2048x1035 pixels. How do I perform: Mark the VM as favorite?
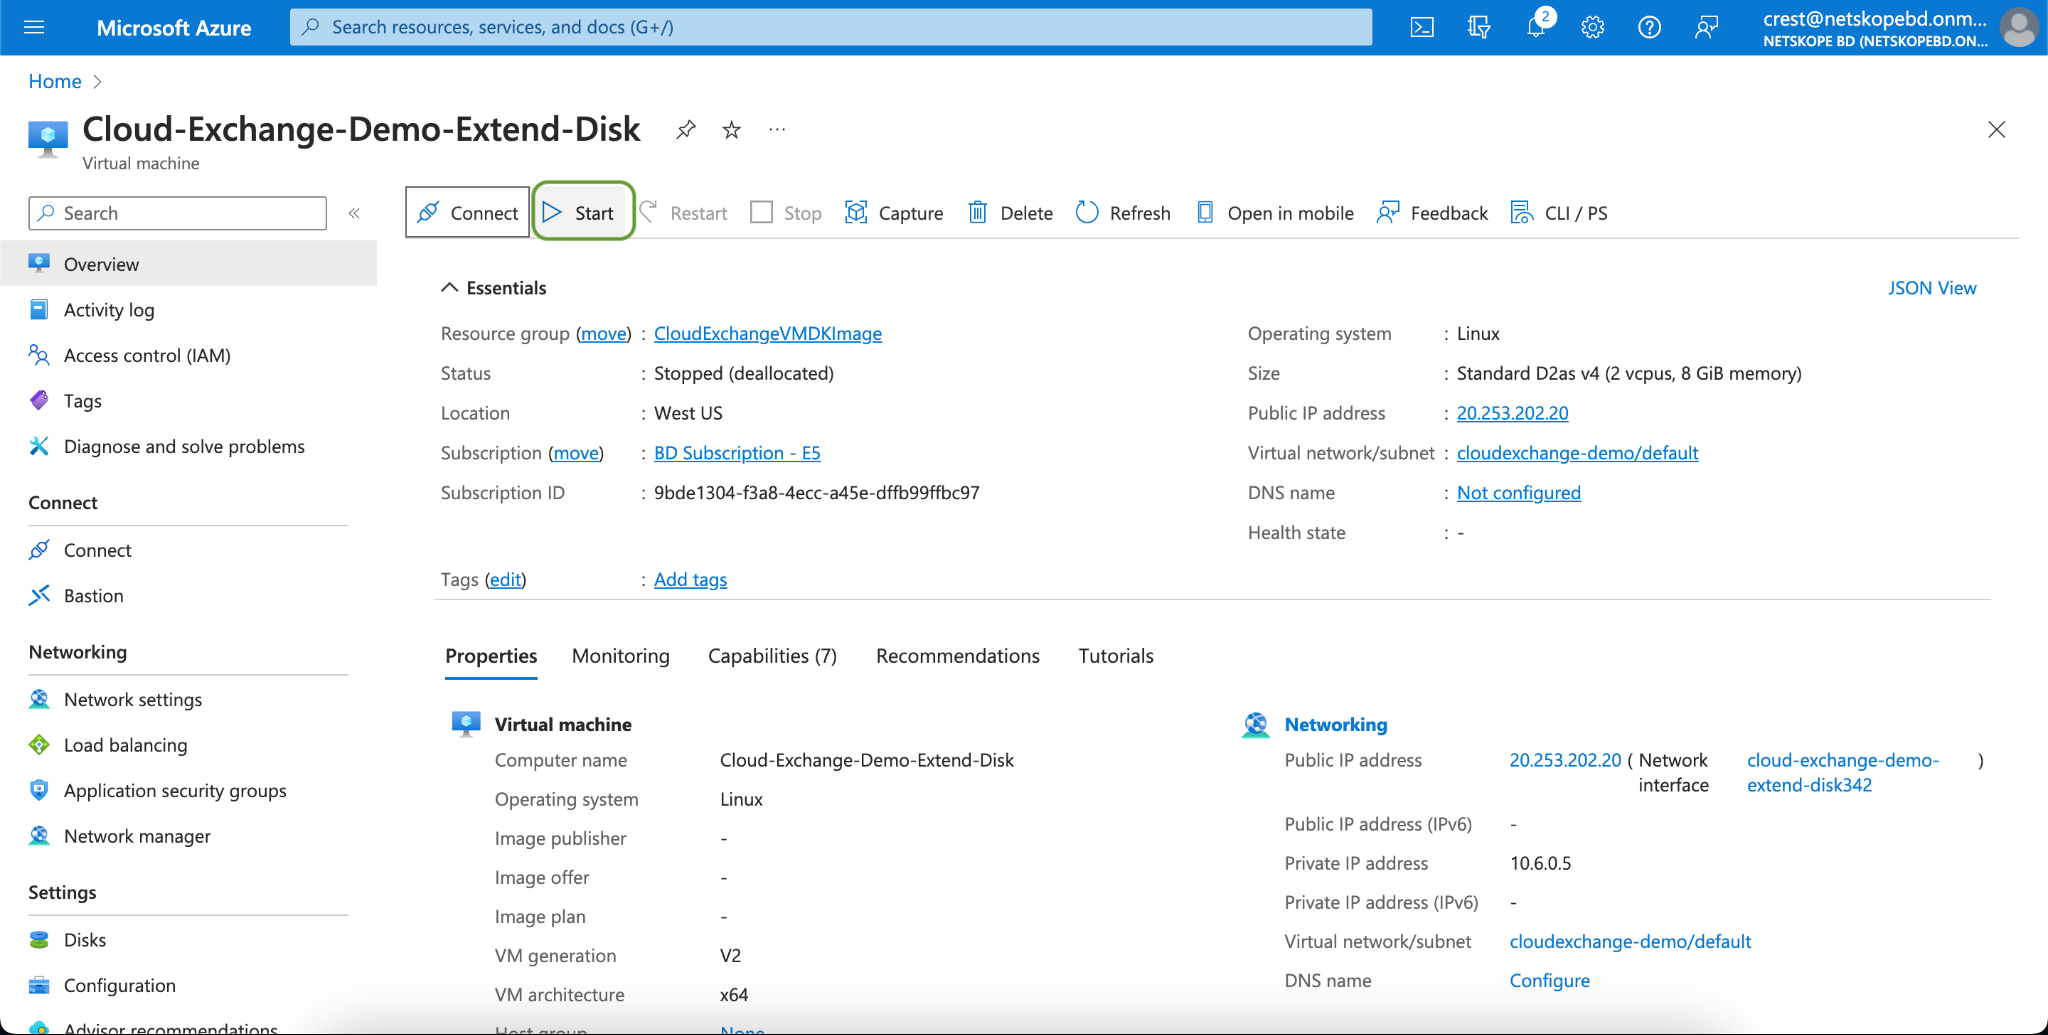(732, 129)
